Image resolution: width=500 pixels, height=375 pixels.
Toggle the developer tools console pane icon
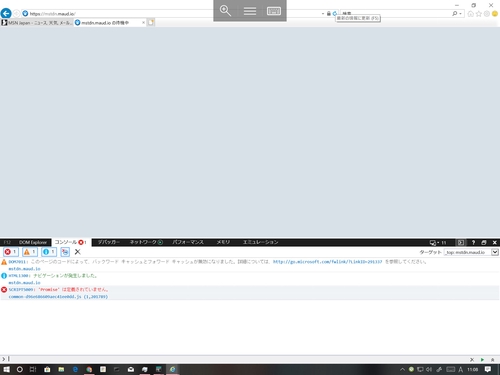[x=461, y=243]
